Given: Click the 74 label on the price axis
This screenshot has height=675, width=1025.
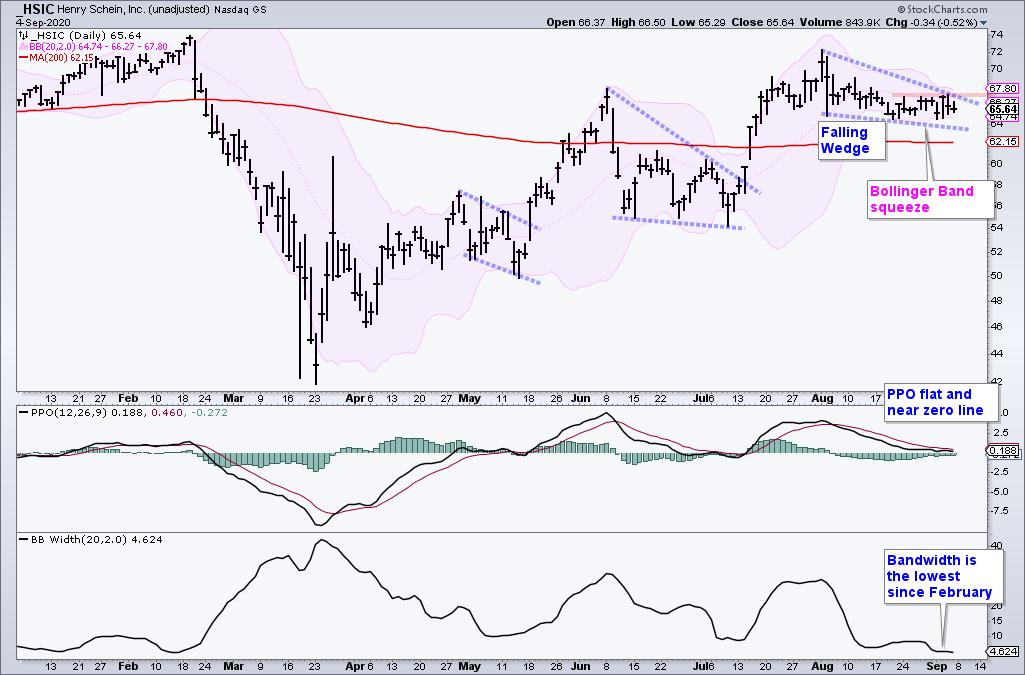Looking at the screenshot, I should [996, 35].
